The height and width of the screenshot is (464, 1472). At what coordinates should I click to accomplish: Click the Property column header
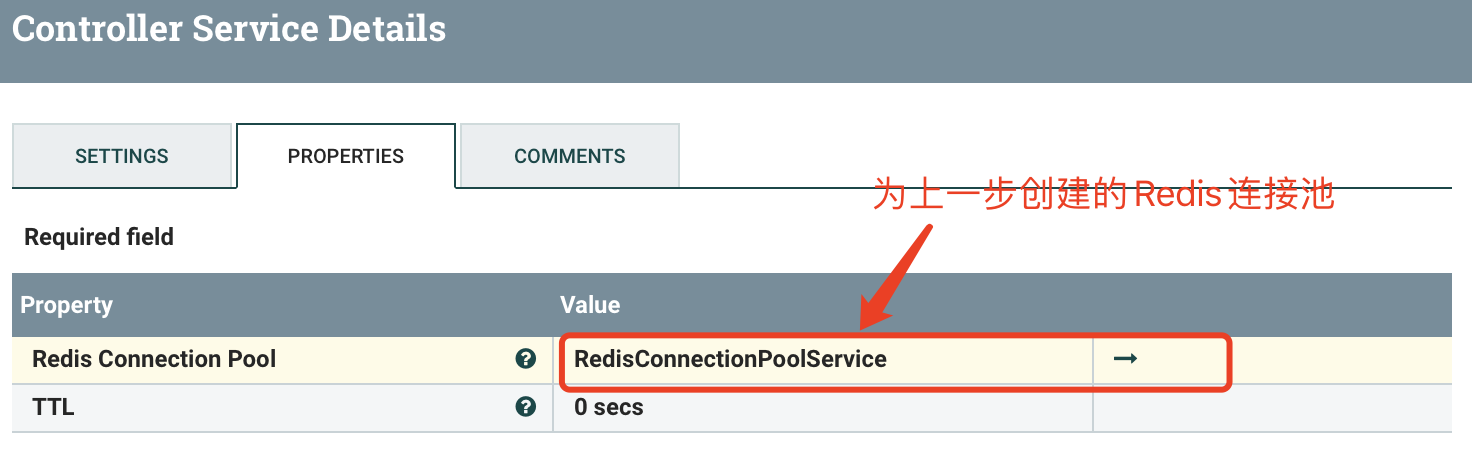coord(66,305)
